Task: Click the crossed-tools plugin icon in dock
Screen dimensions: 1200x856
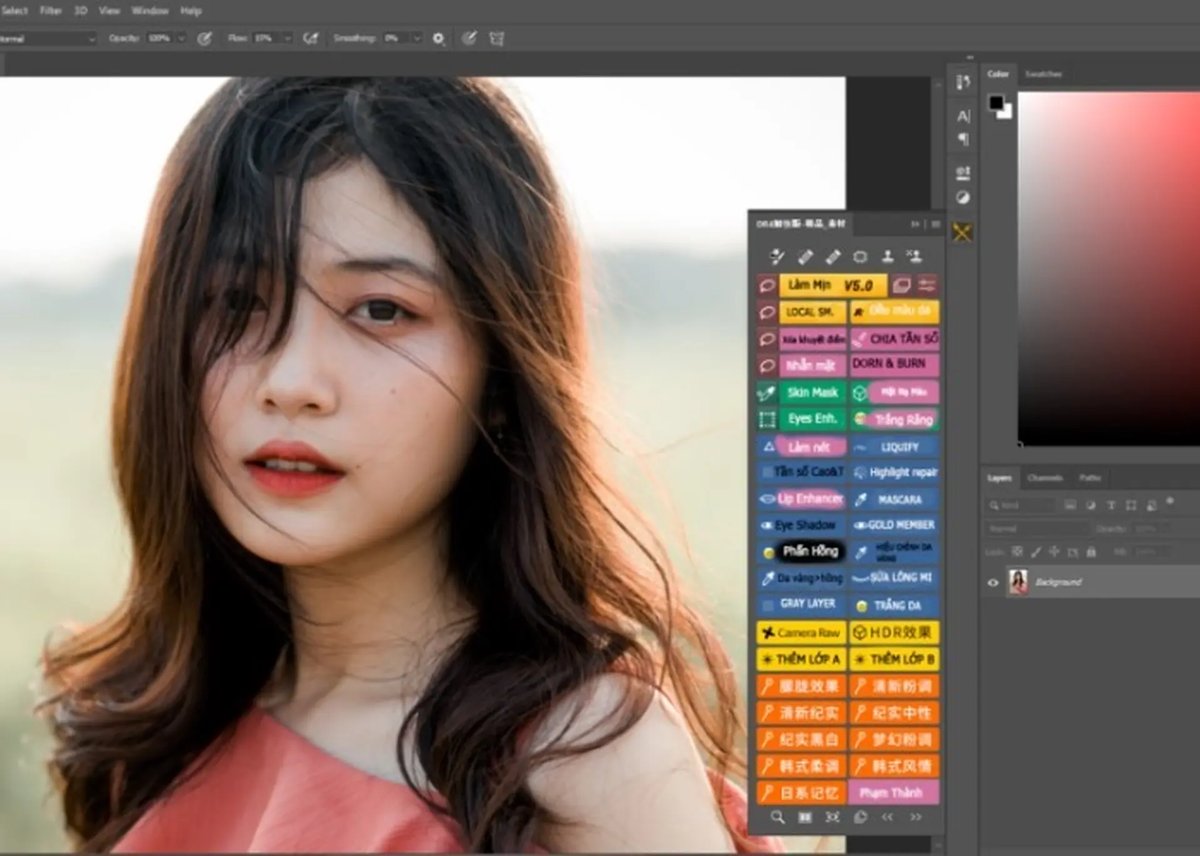Action: click(x=962, y=232)
